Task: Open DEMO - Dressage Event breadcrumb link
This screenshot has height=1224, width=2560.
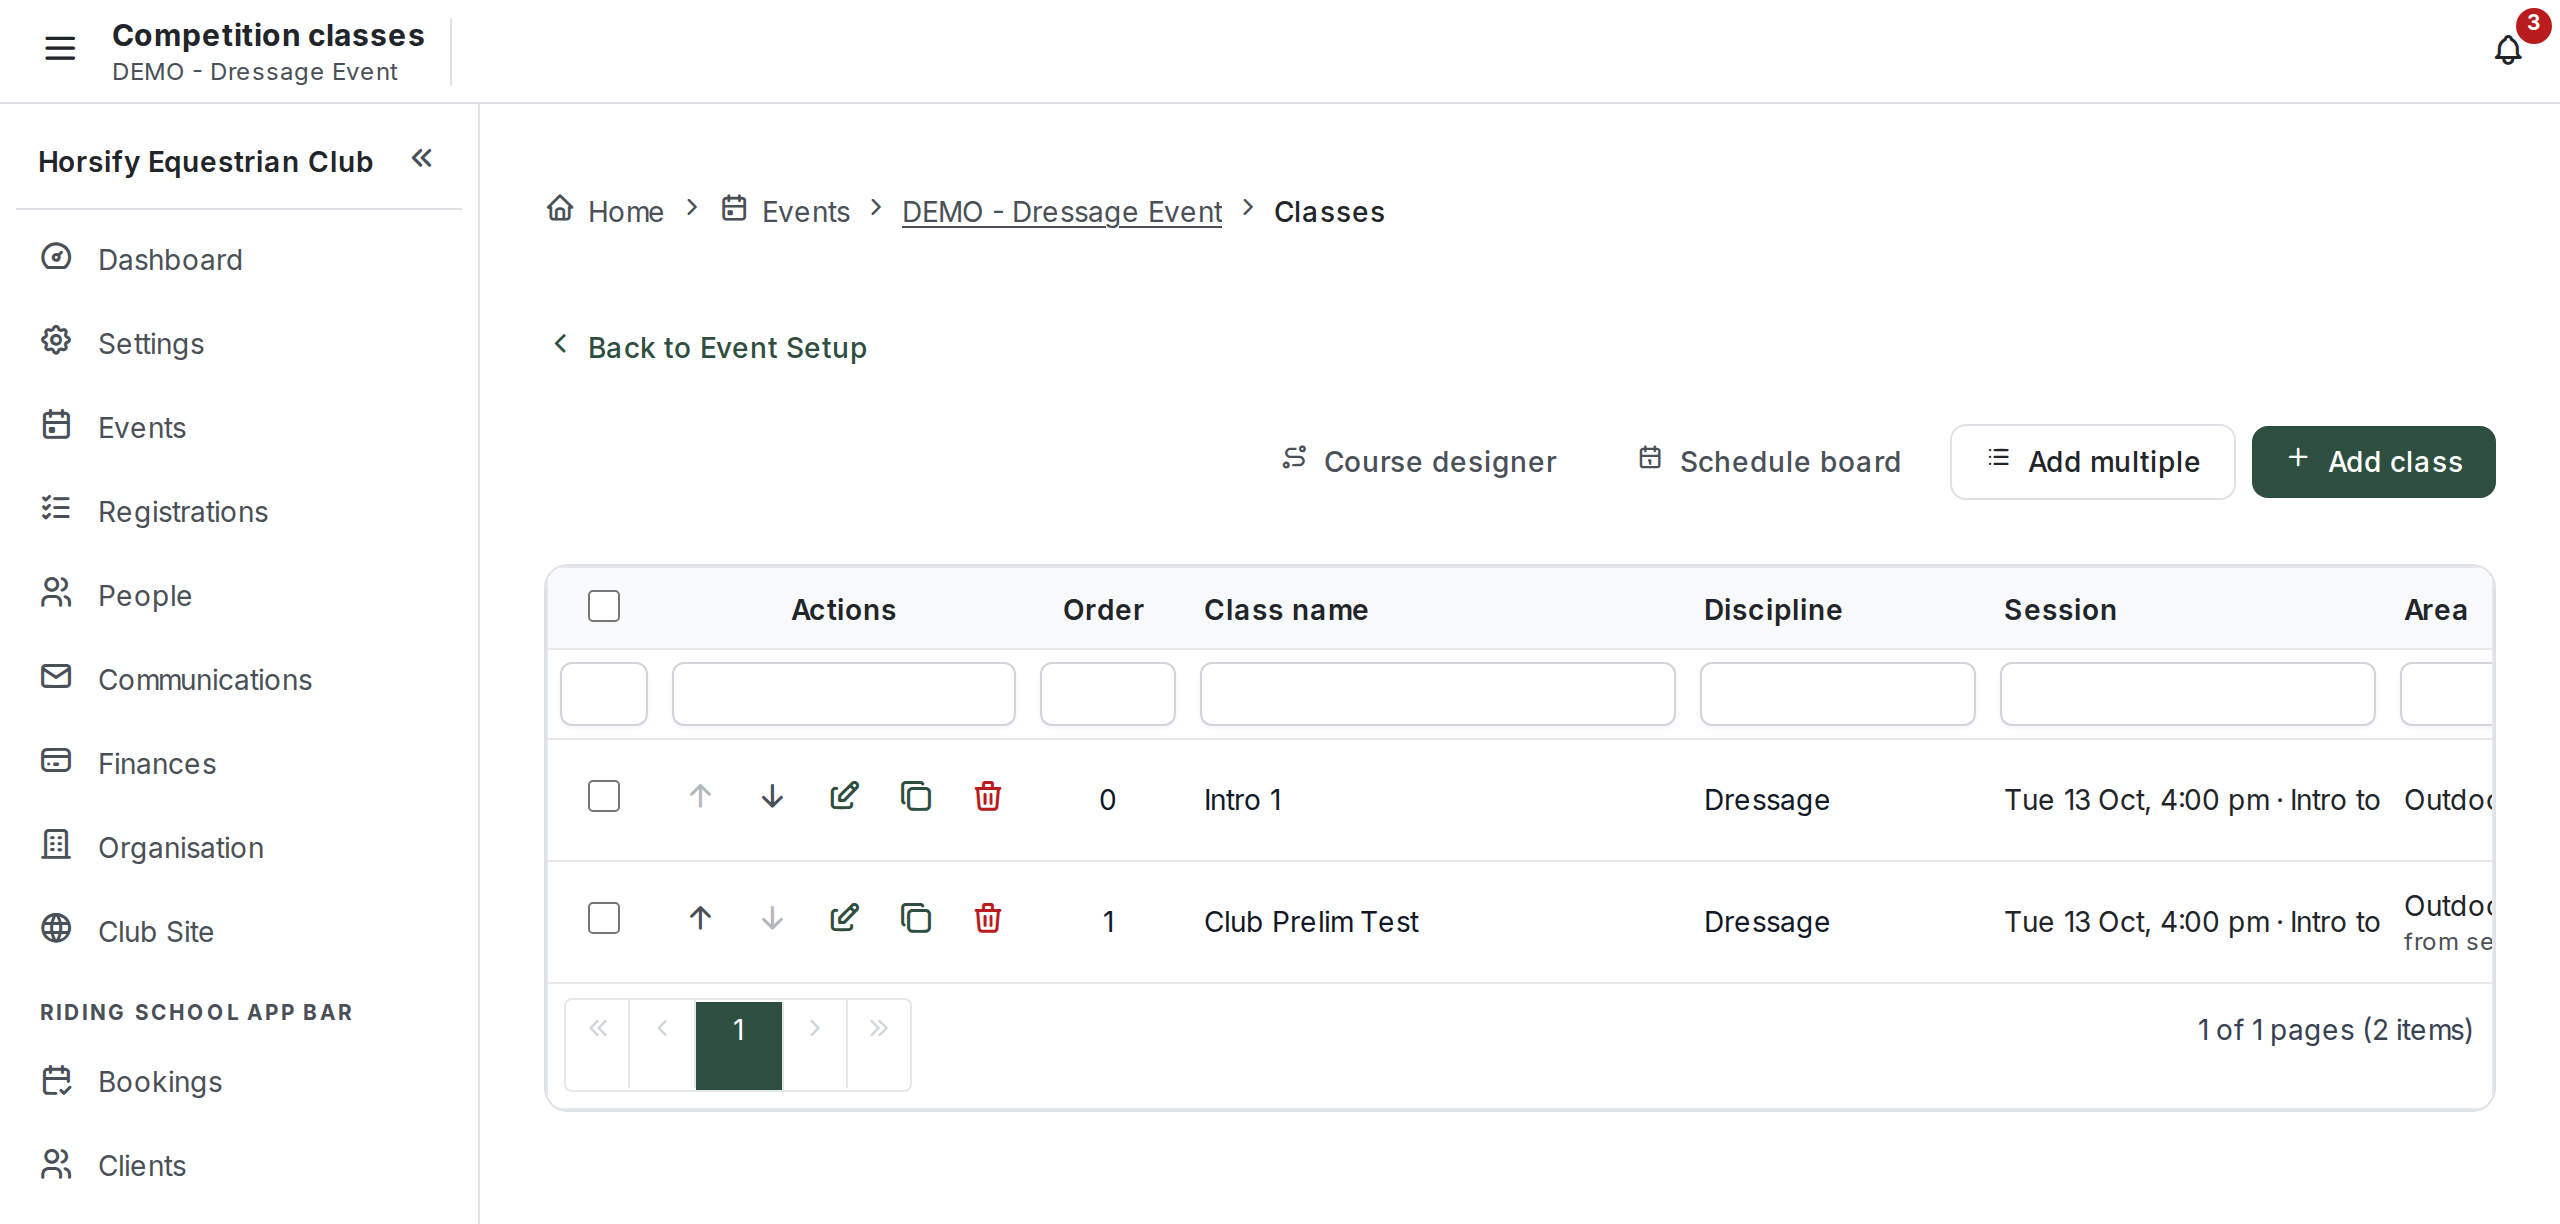Action: click(x=1062, y=211)
